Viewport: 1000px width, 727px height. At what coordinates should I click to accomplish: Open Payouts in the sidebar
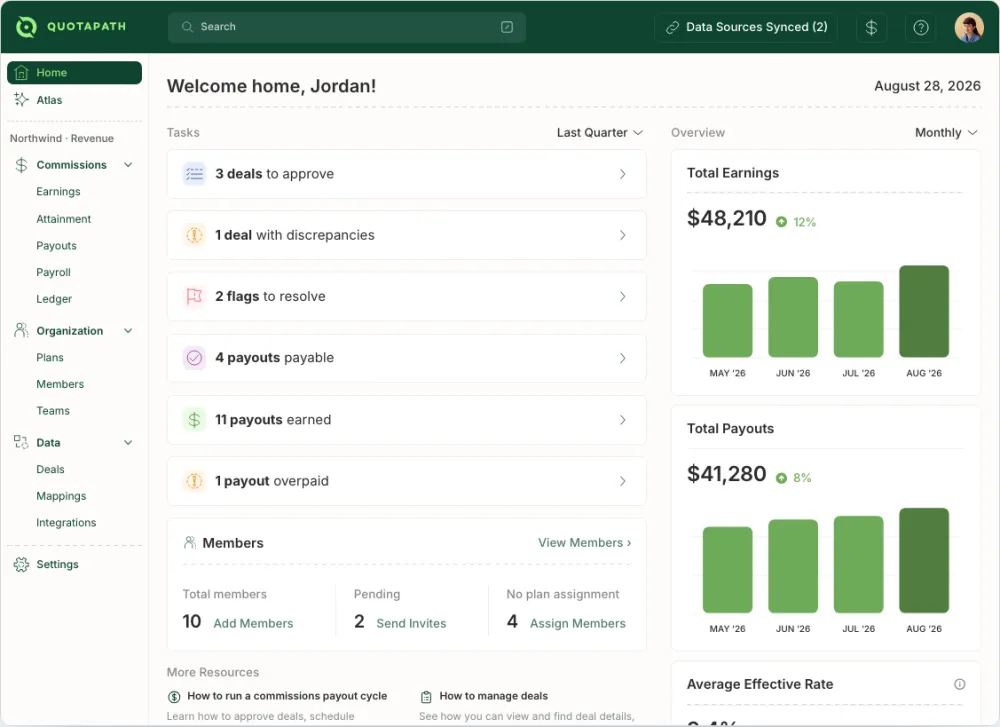point(56,246)
